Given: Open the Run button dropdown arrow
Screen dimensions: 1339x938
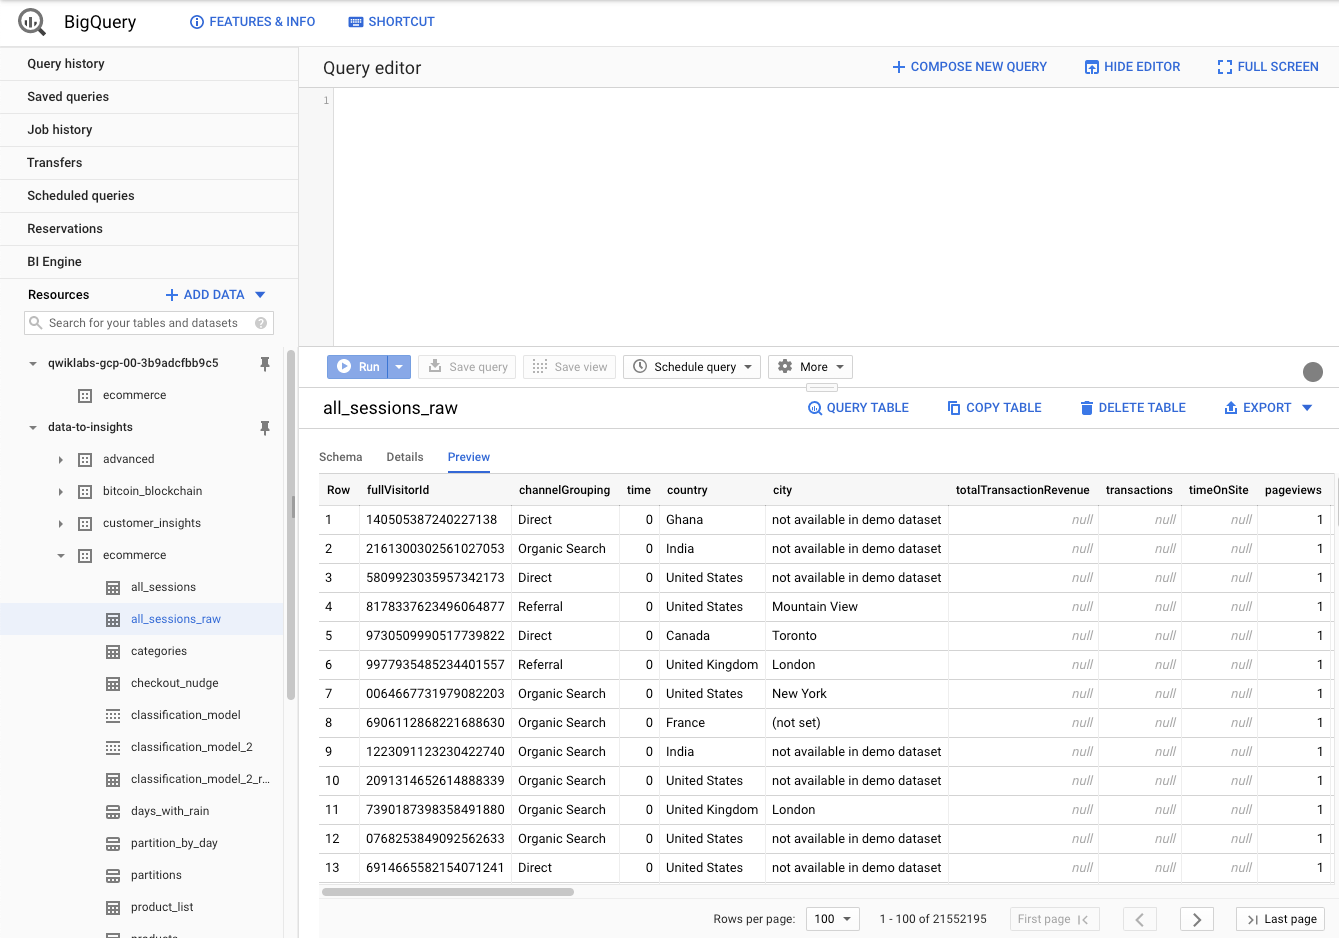Looking at the screenshot, I should [399, 367].
